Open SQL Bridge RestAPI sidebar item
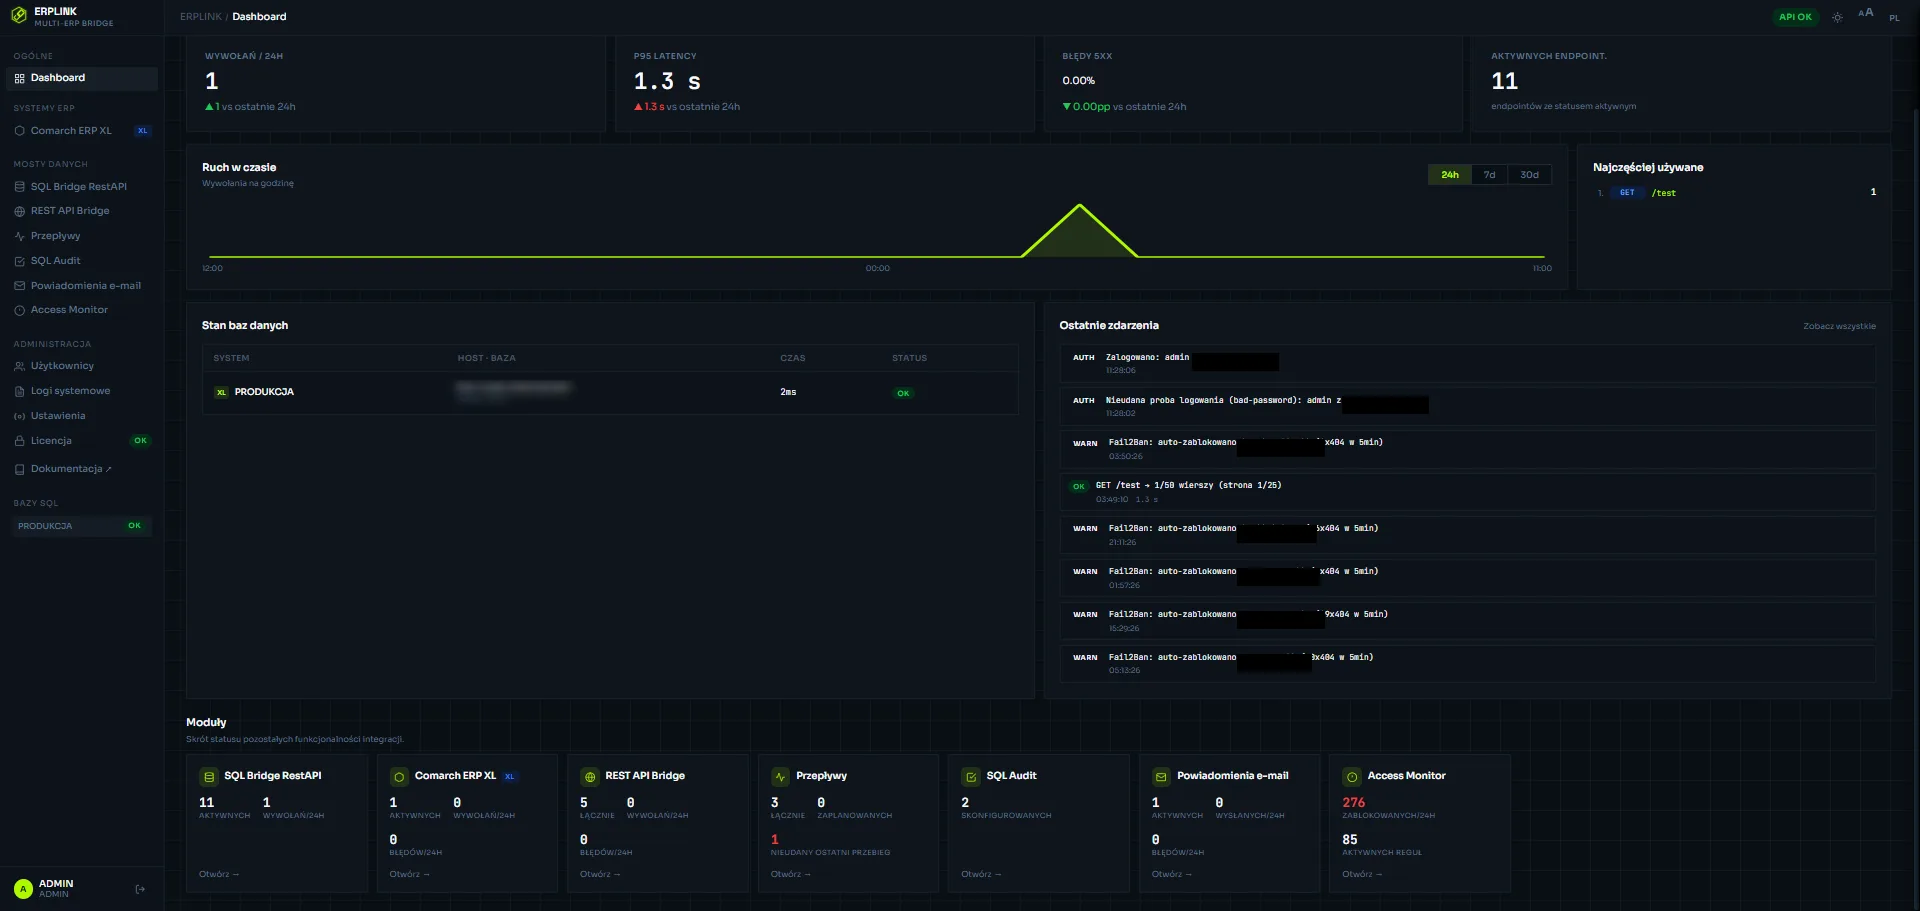The height and width of the screenshot is (911, 1920). [x=82, y=187]
